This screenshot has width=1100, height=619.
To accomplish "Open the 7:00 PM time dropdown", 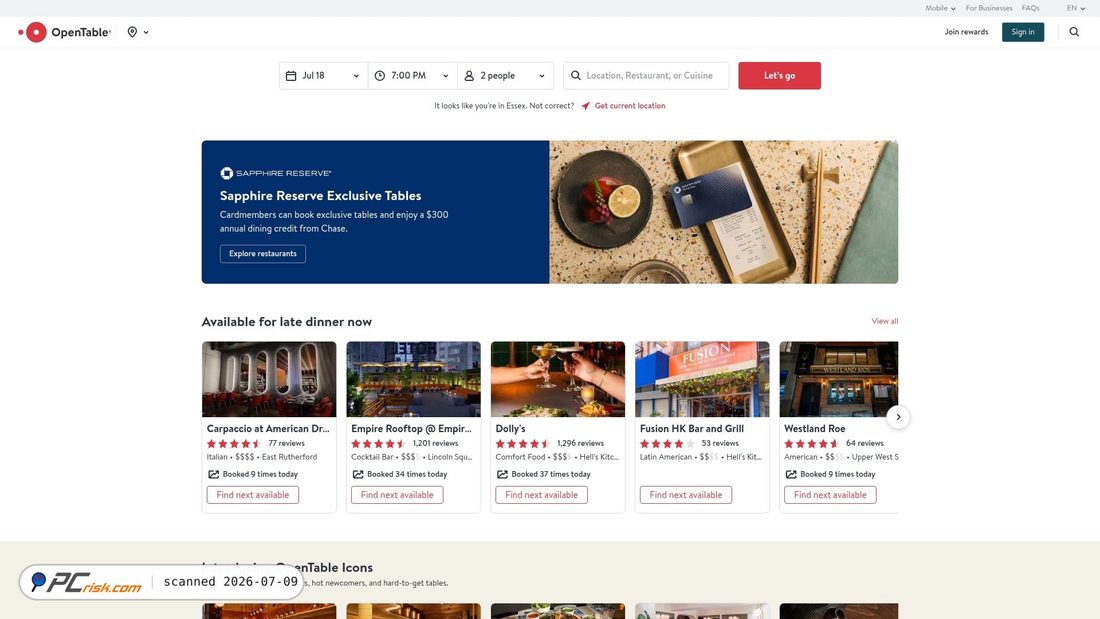I will 412,76.
